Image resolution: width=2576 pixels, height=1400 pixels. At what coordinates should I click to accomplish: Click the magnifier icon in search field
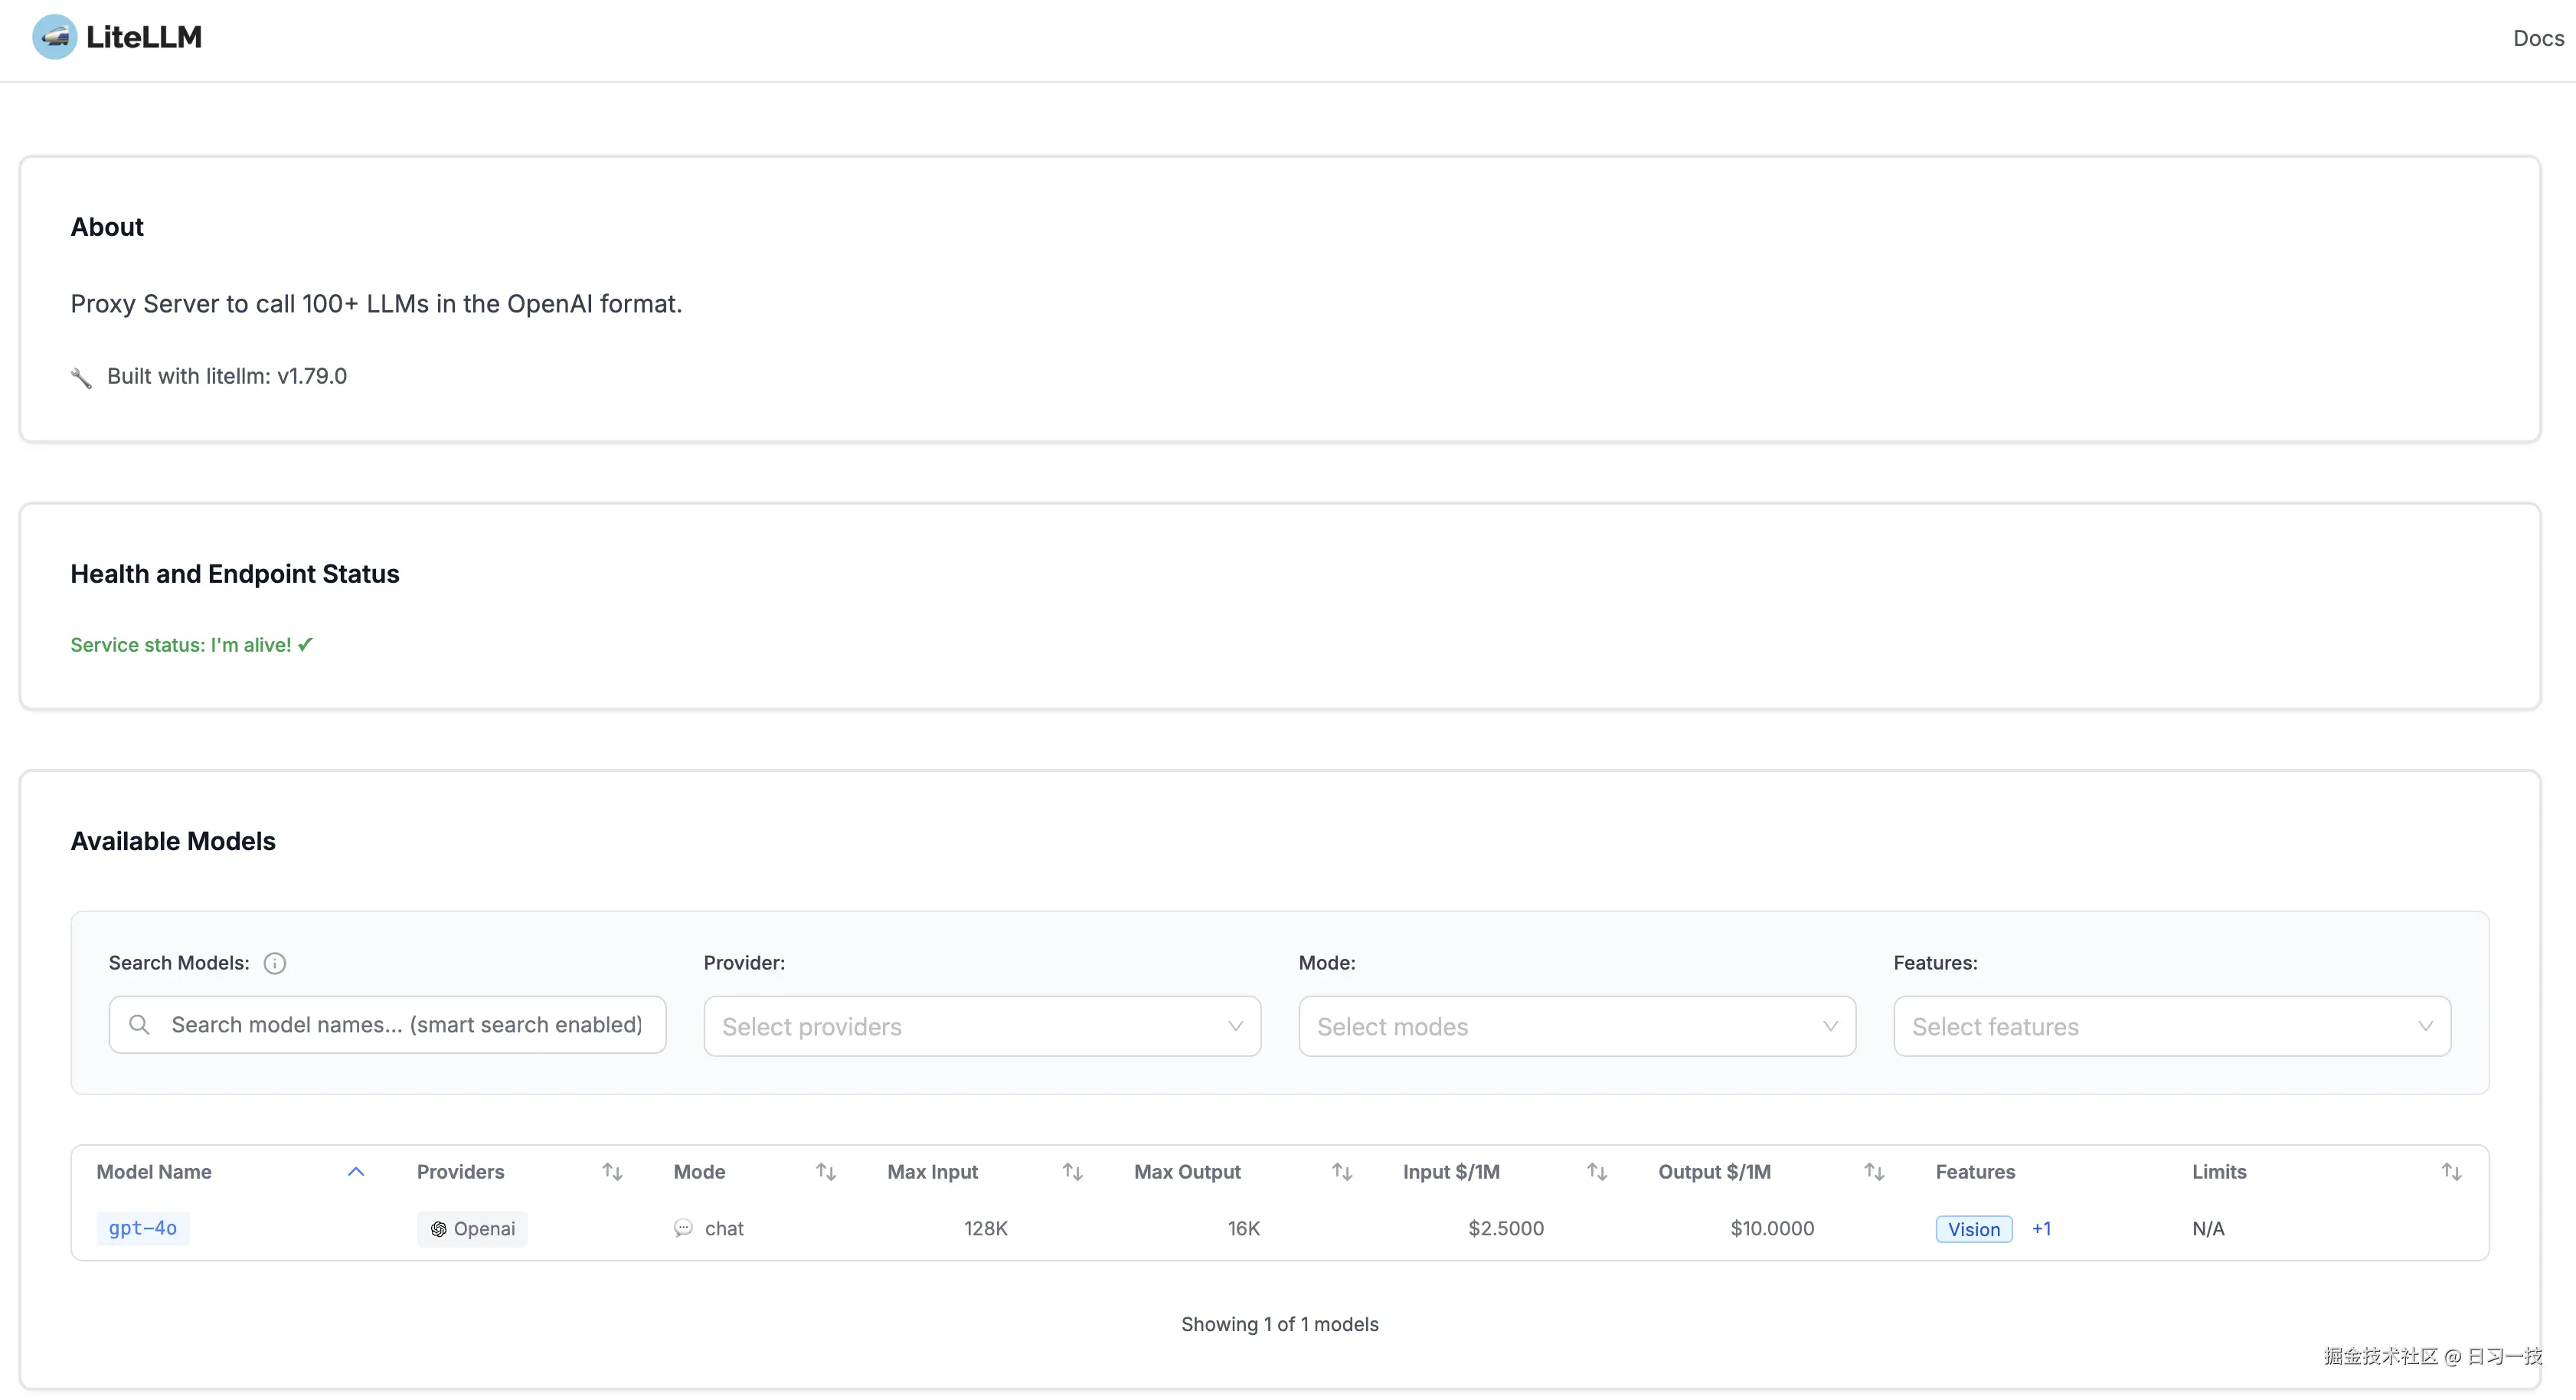click(140, 1025)
